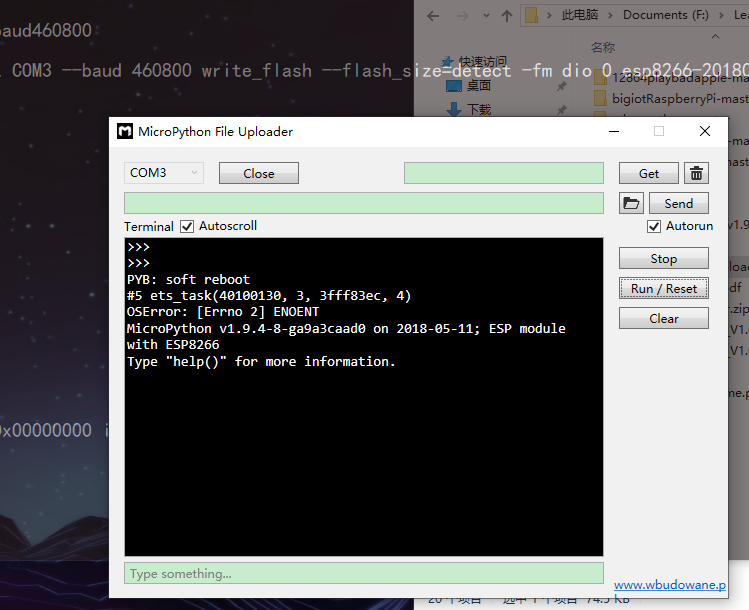Click the Run / Reset button

(663, 289)
